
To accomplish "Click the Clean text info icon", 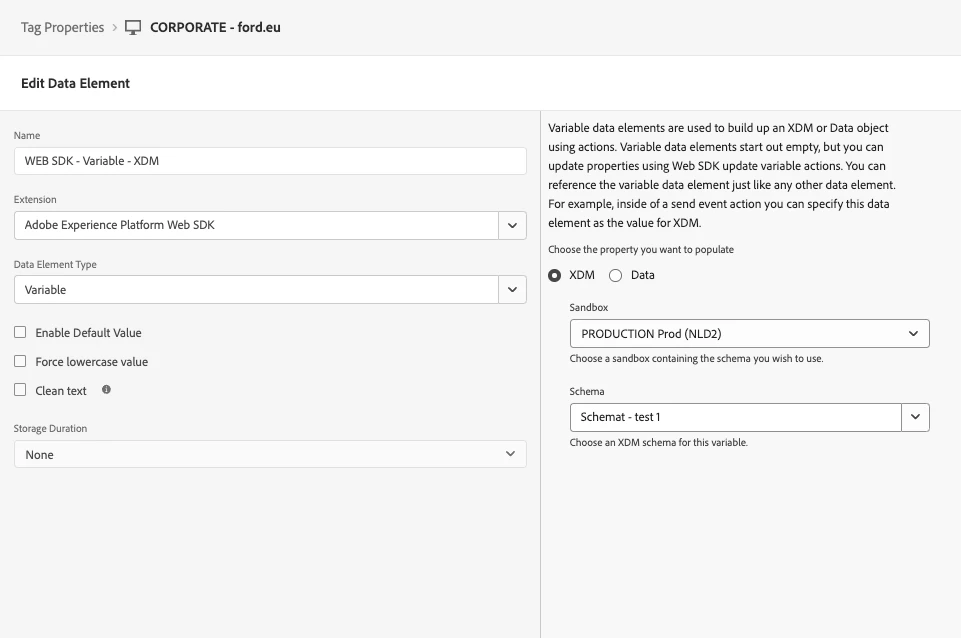I will tap(106, 390).
